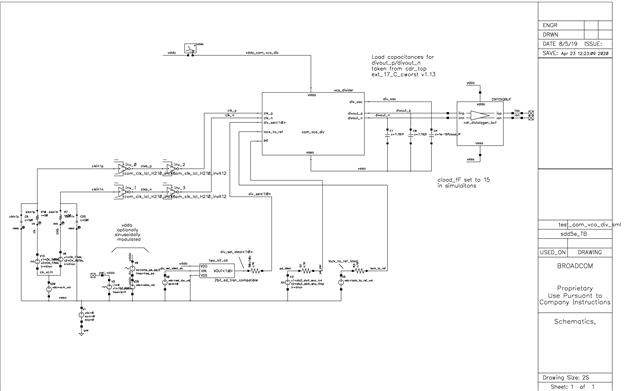Click the Load capacitances annotation text
Image resolution: width=640 pixels, height=391 pixels.
click(403, 66)
